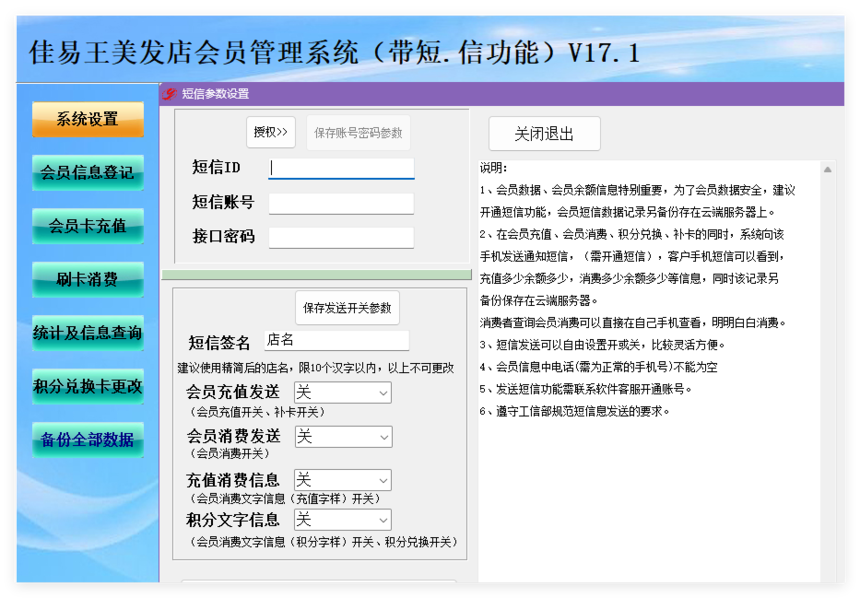
Task: Expand the 积分文字信息 dropdown
Action: 343,520
